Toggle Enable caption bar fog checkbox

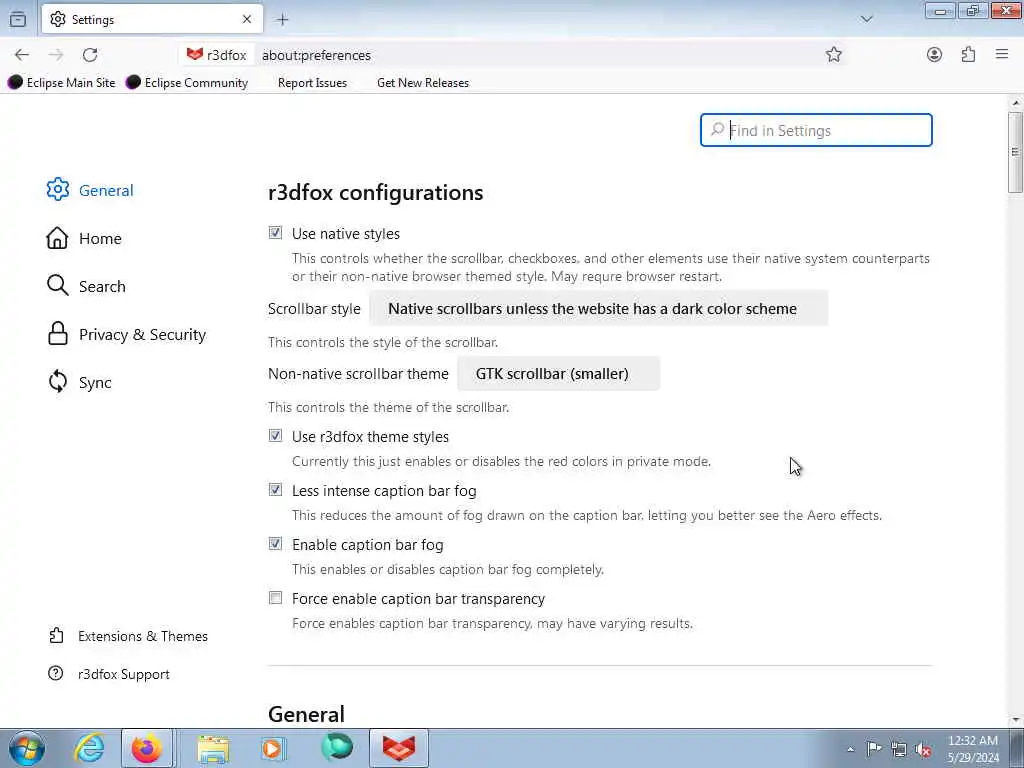[276, 543]
